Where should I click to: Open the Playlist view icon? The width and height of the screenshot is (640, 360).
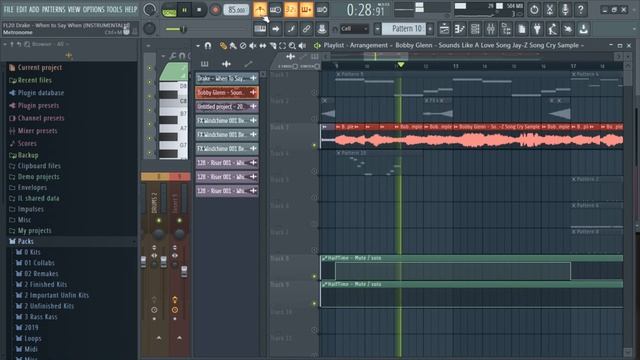[x=444, y=29]
